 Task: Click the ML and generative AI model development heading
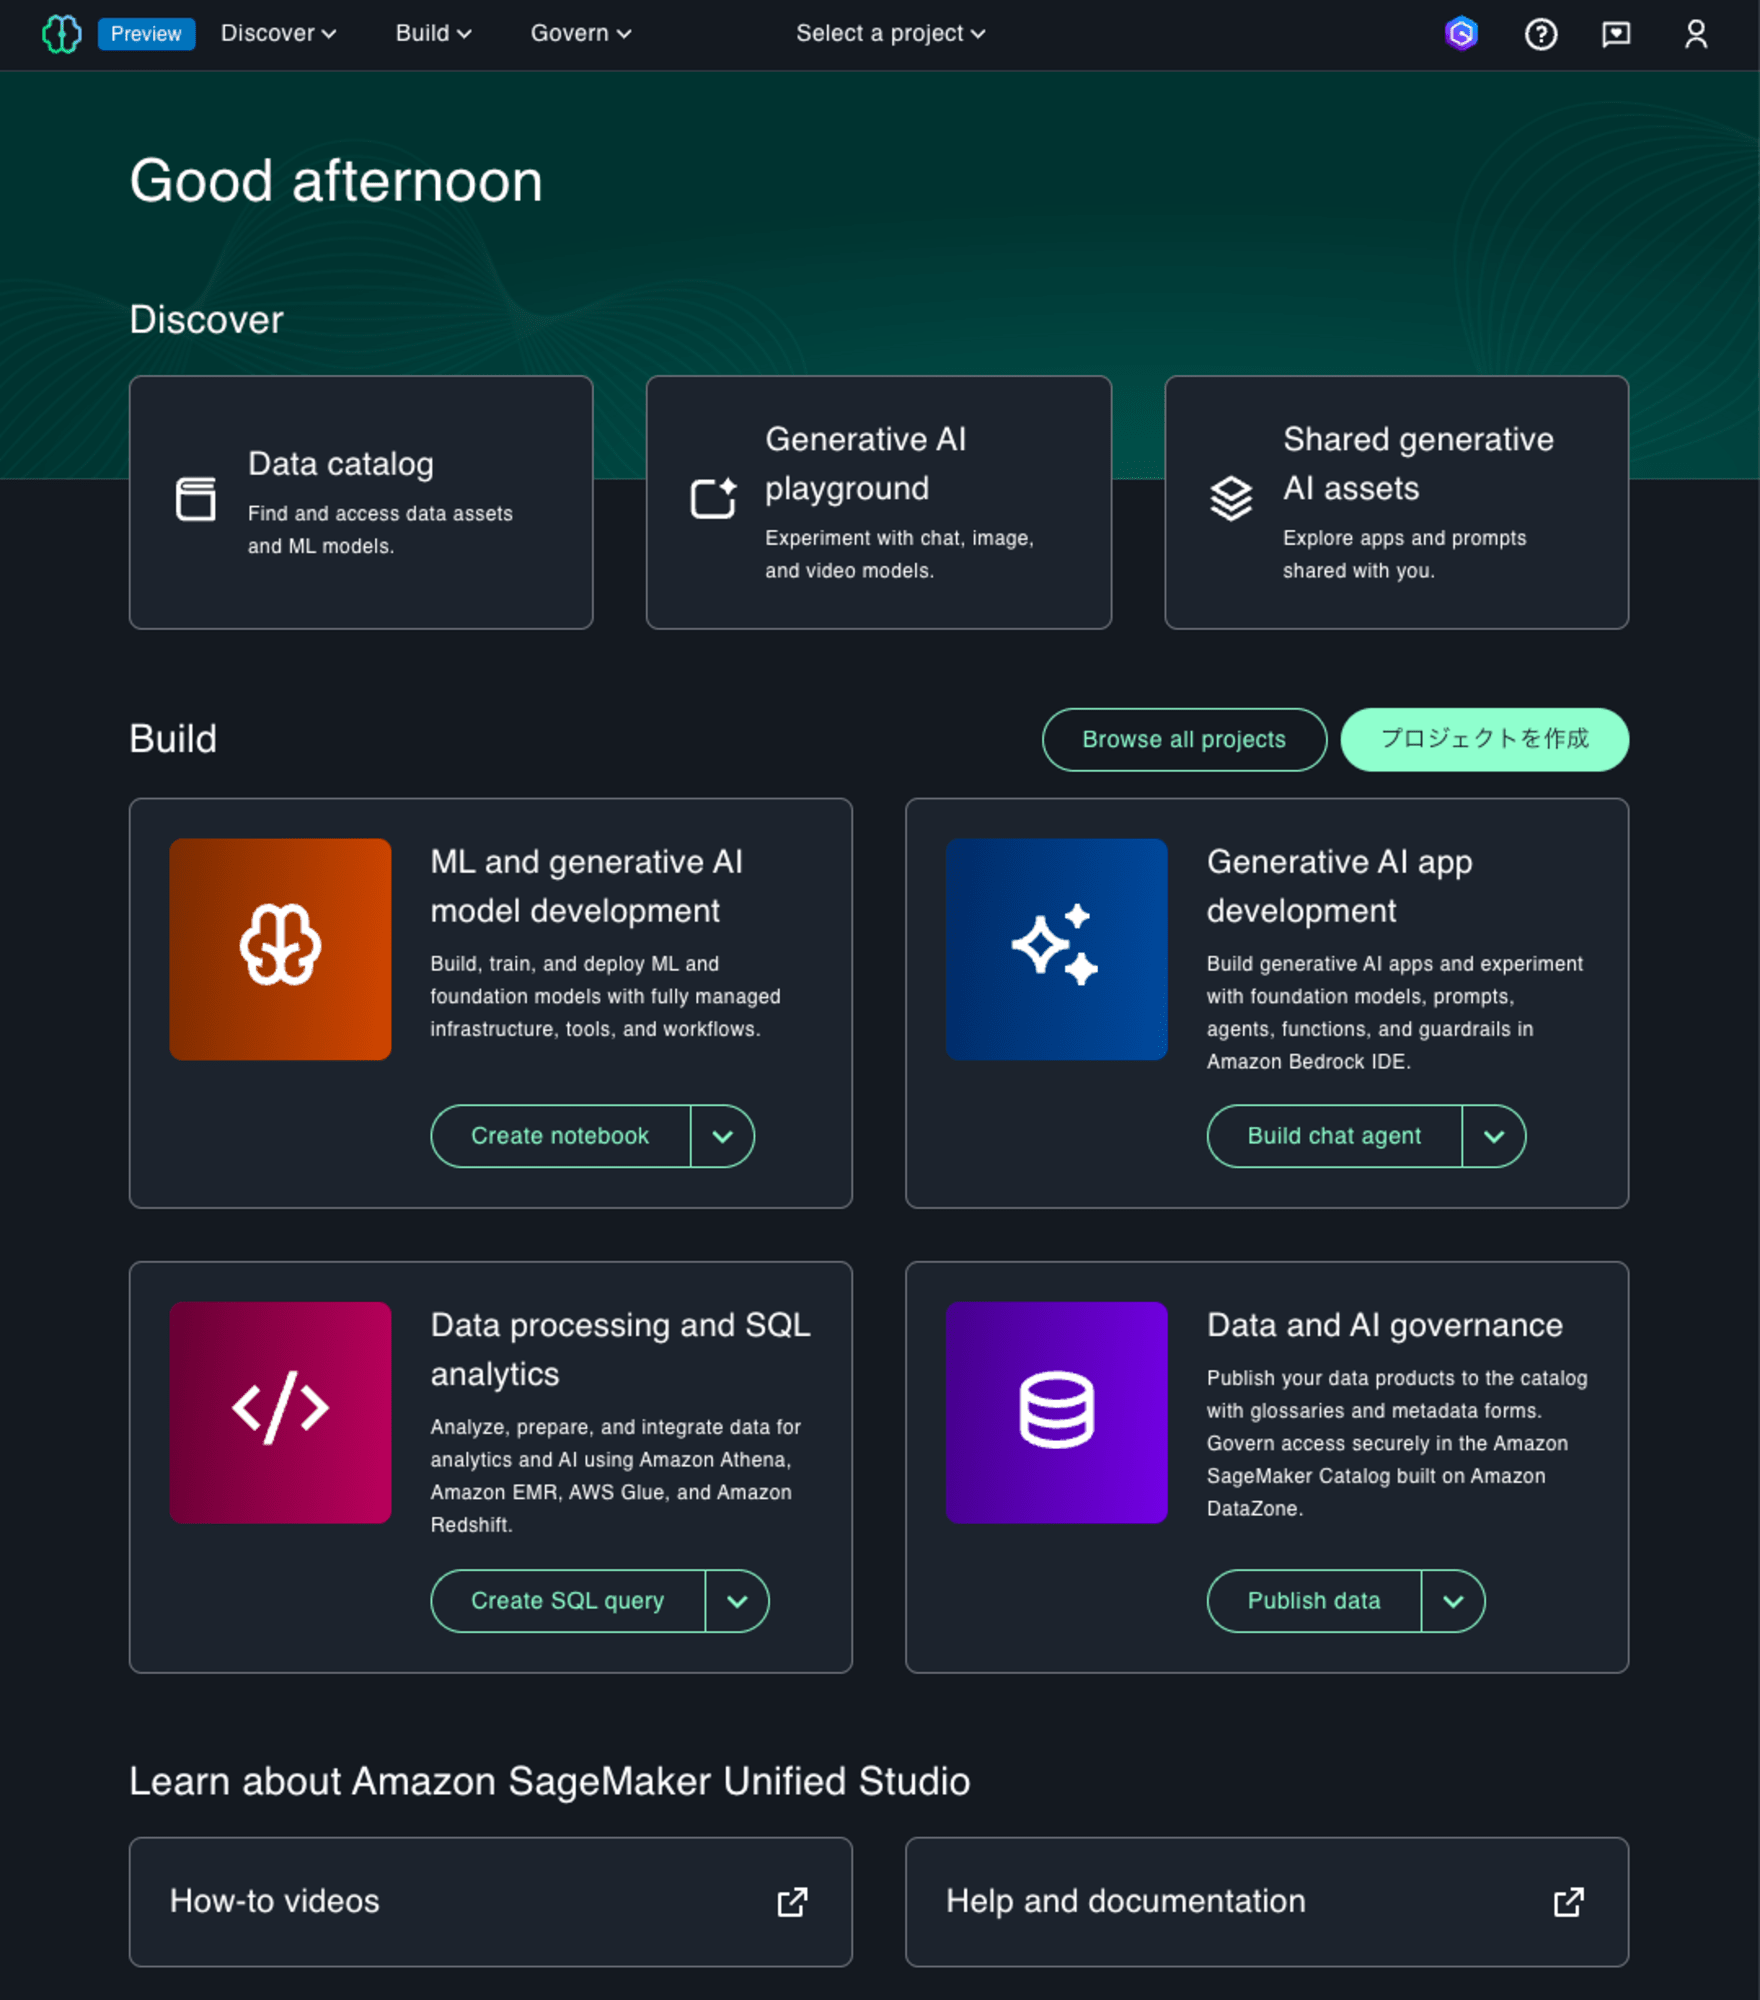tap(586, 885)
